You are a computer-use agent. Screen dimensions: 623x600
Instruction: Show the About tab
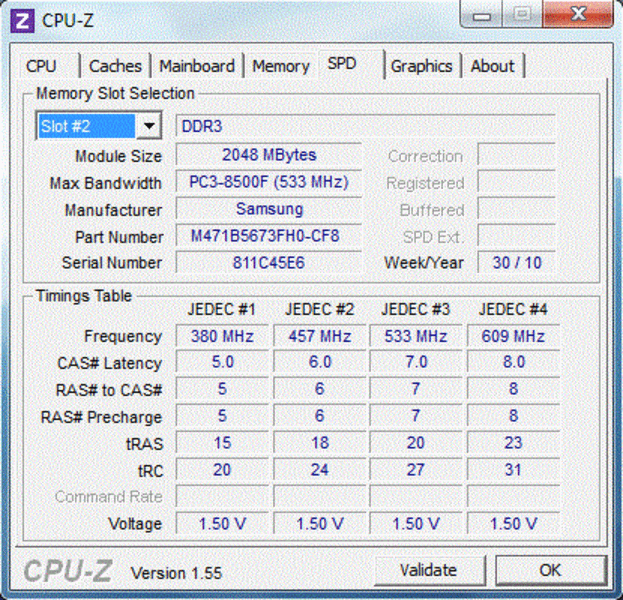pos(493,66)
